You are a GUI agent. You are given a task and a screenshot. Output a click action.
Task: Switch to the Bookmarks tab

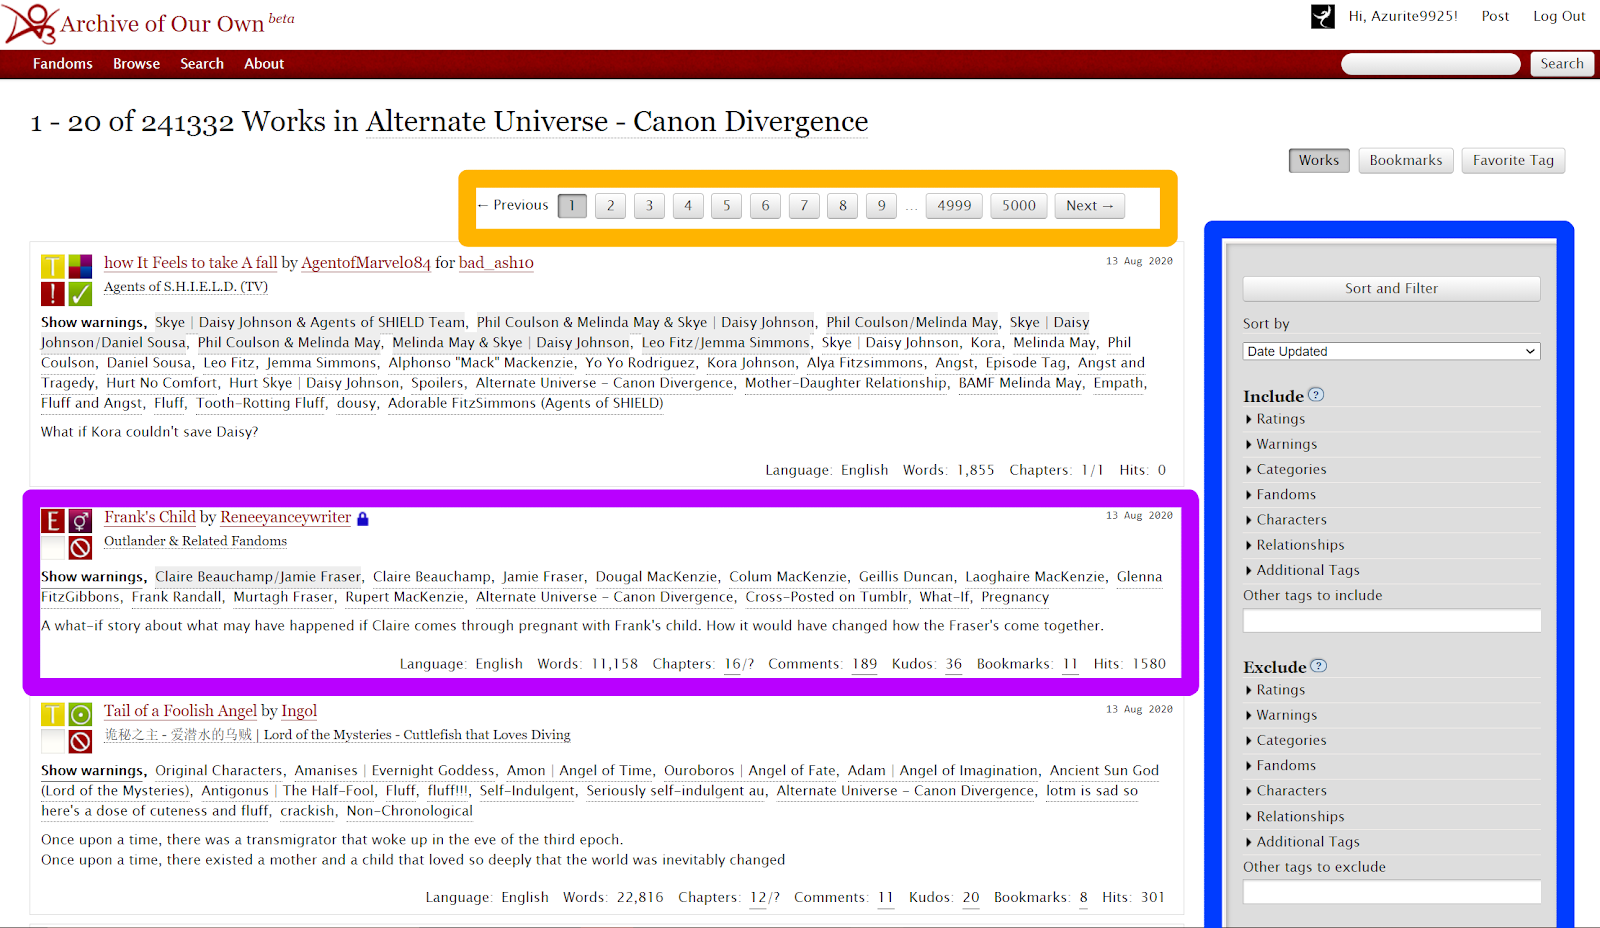[x=1406, y=161]
